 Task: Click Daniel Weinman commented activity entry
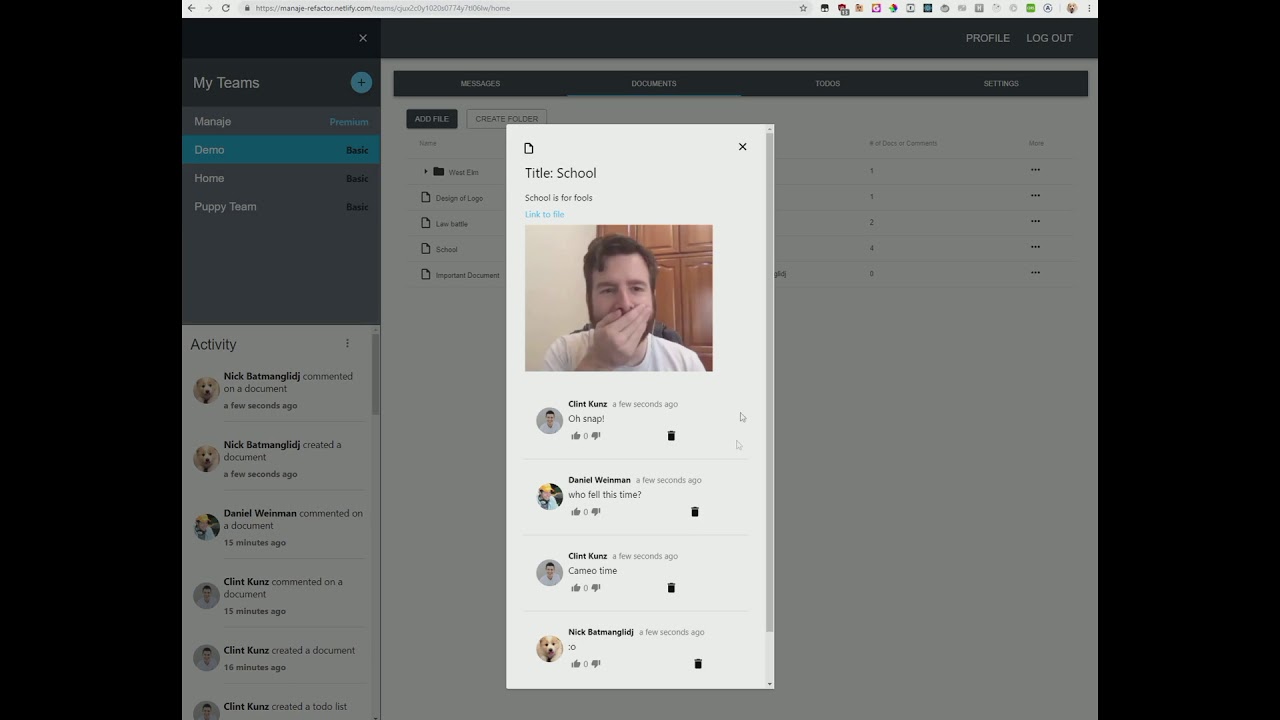[x=281, y=527]
